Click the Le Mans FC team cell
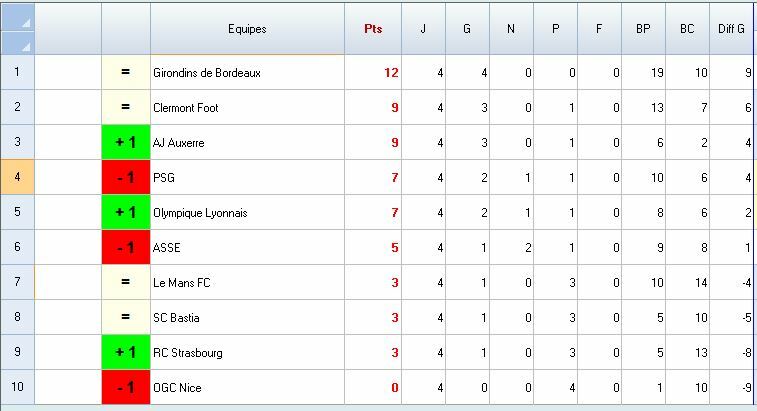The width and height of the screenshot is (757, 411). [247, 283]
